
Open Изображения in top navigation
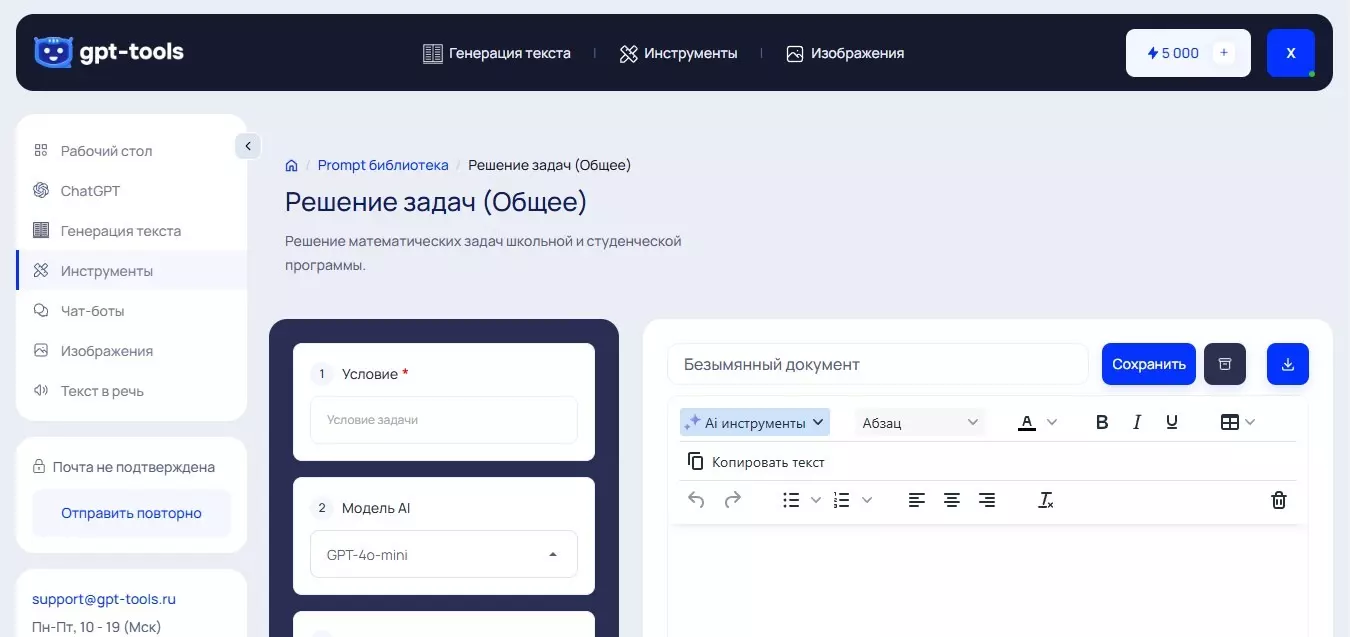(845, 53)
